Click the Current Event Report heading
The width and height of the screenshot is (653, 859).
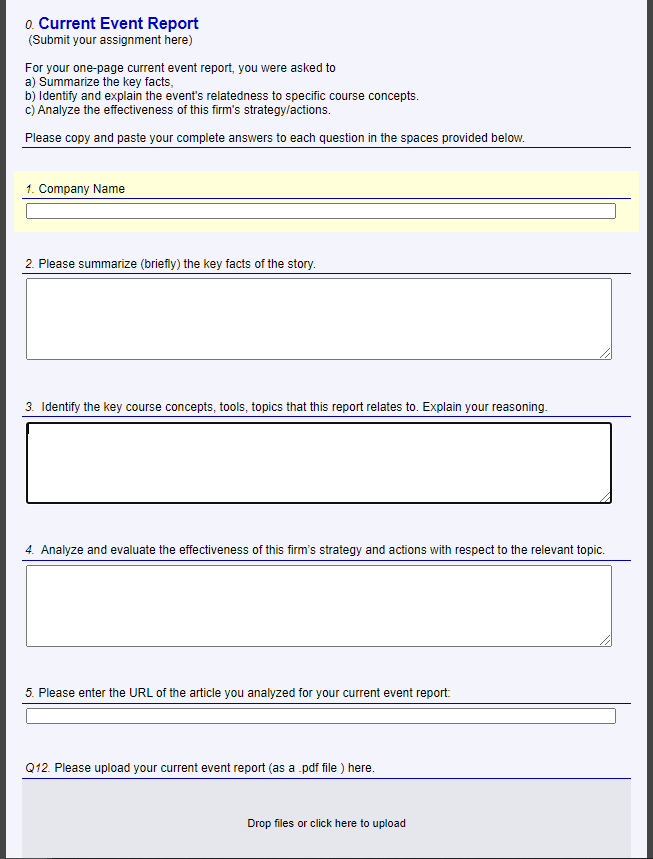coord(118,24)
